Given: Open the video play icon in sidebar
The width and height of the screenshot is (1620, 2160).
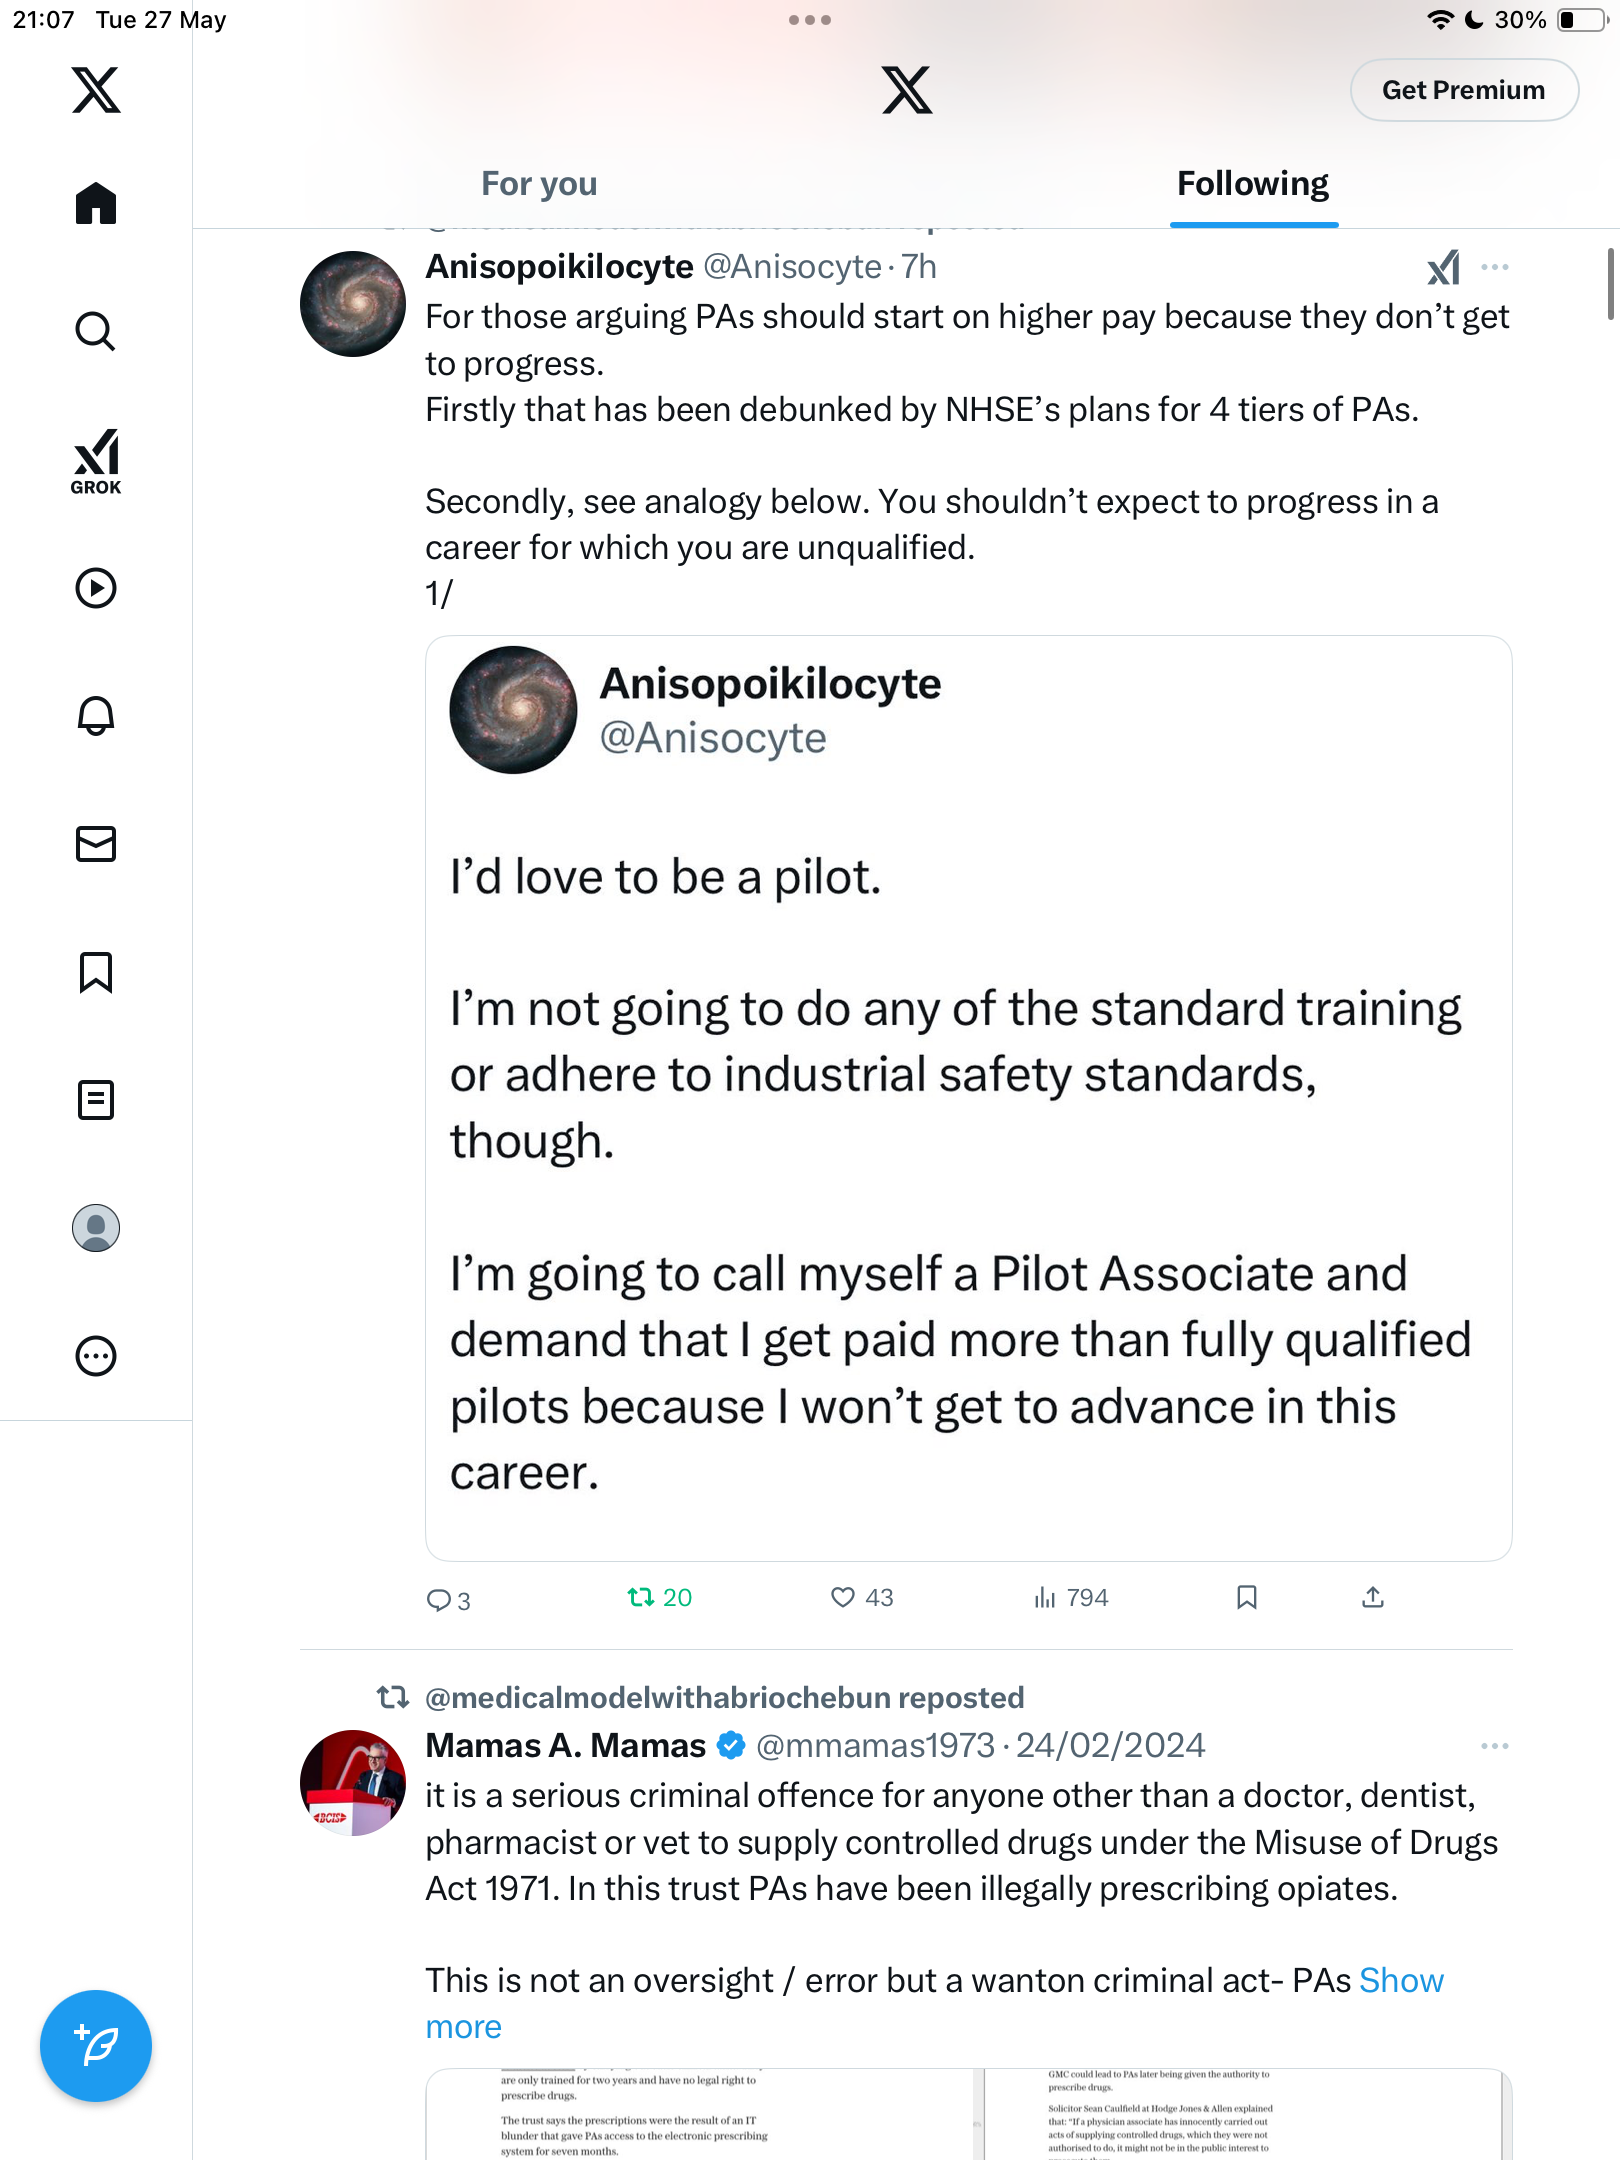Looking at the screenshot, I should click(96, 587).
